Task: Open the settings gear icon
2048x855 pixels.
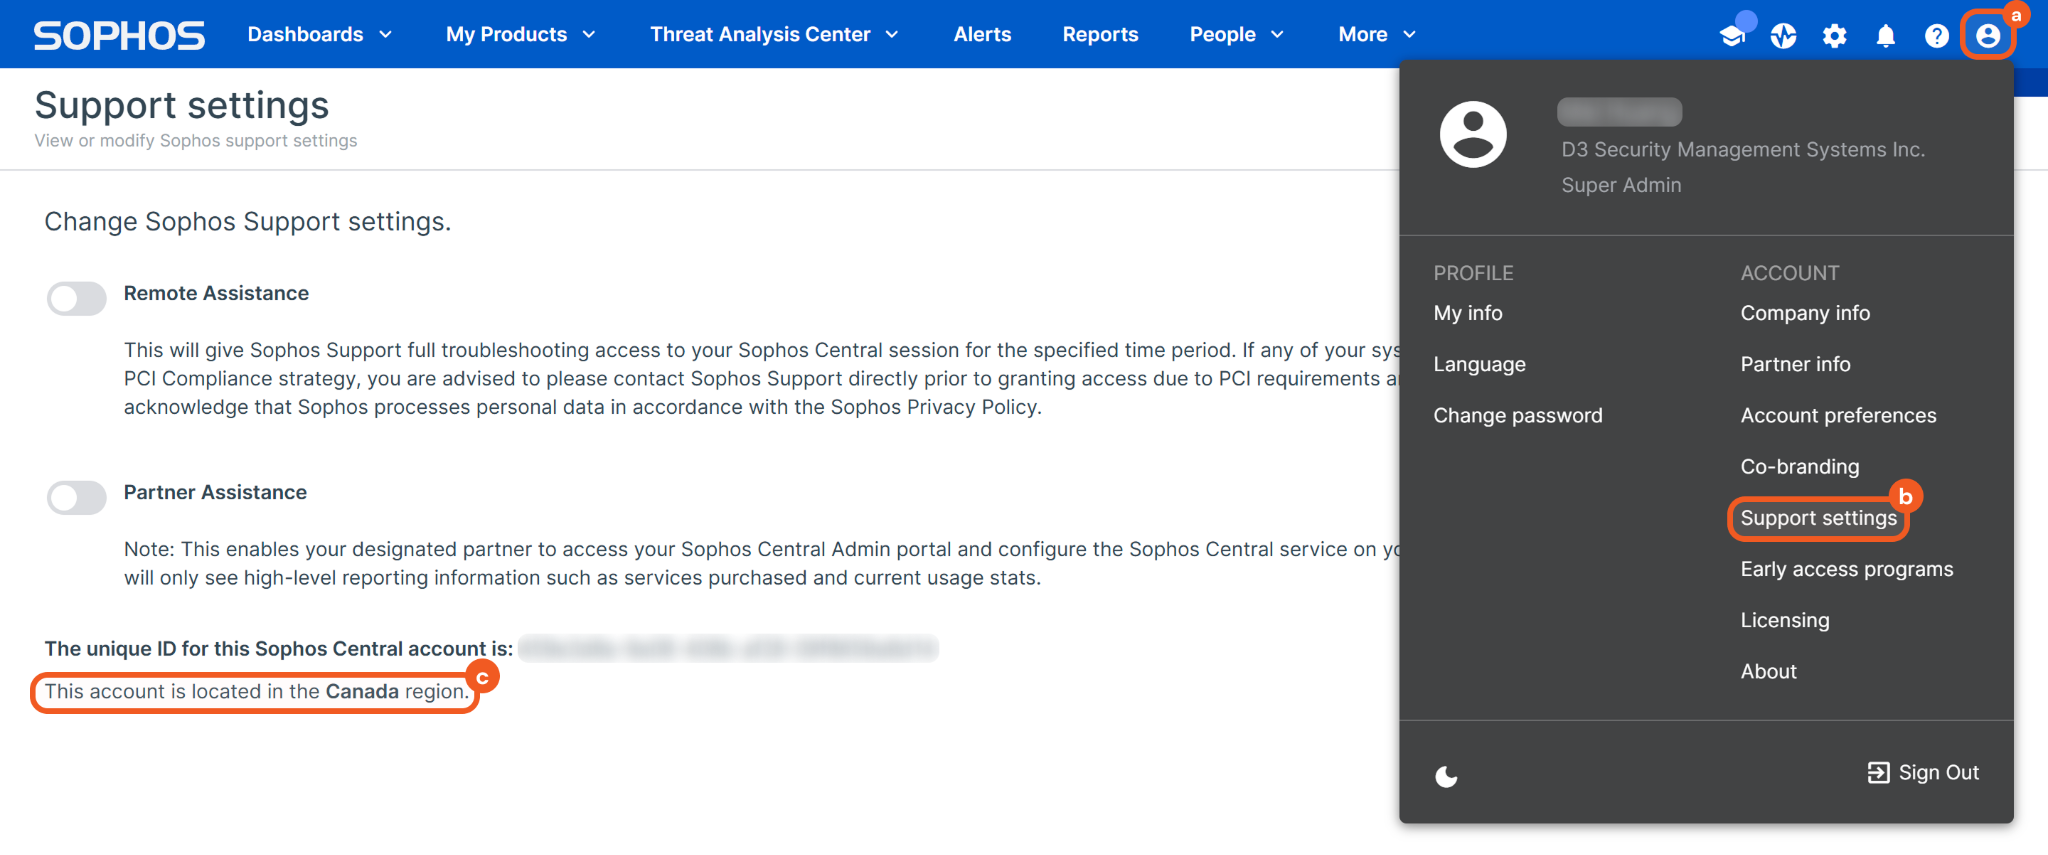Action: tap(1834, 36)
